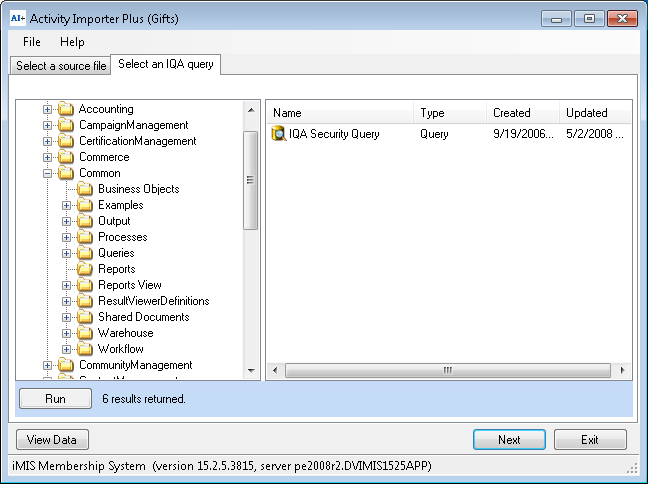648x484 pixels.
Task: Select the Shared Documents folder icon
Action: [86, 317]
